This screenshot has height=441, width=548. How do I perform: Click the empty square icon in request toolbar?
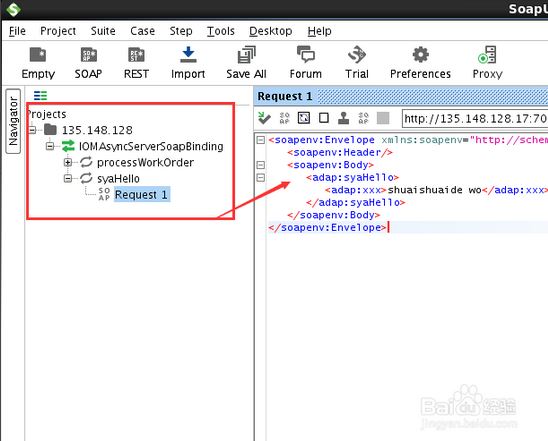(324, 118)
